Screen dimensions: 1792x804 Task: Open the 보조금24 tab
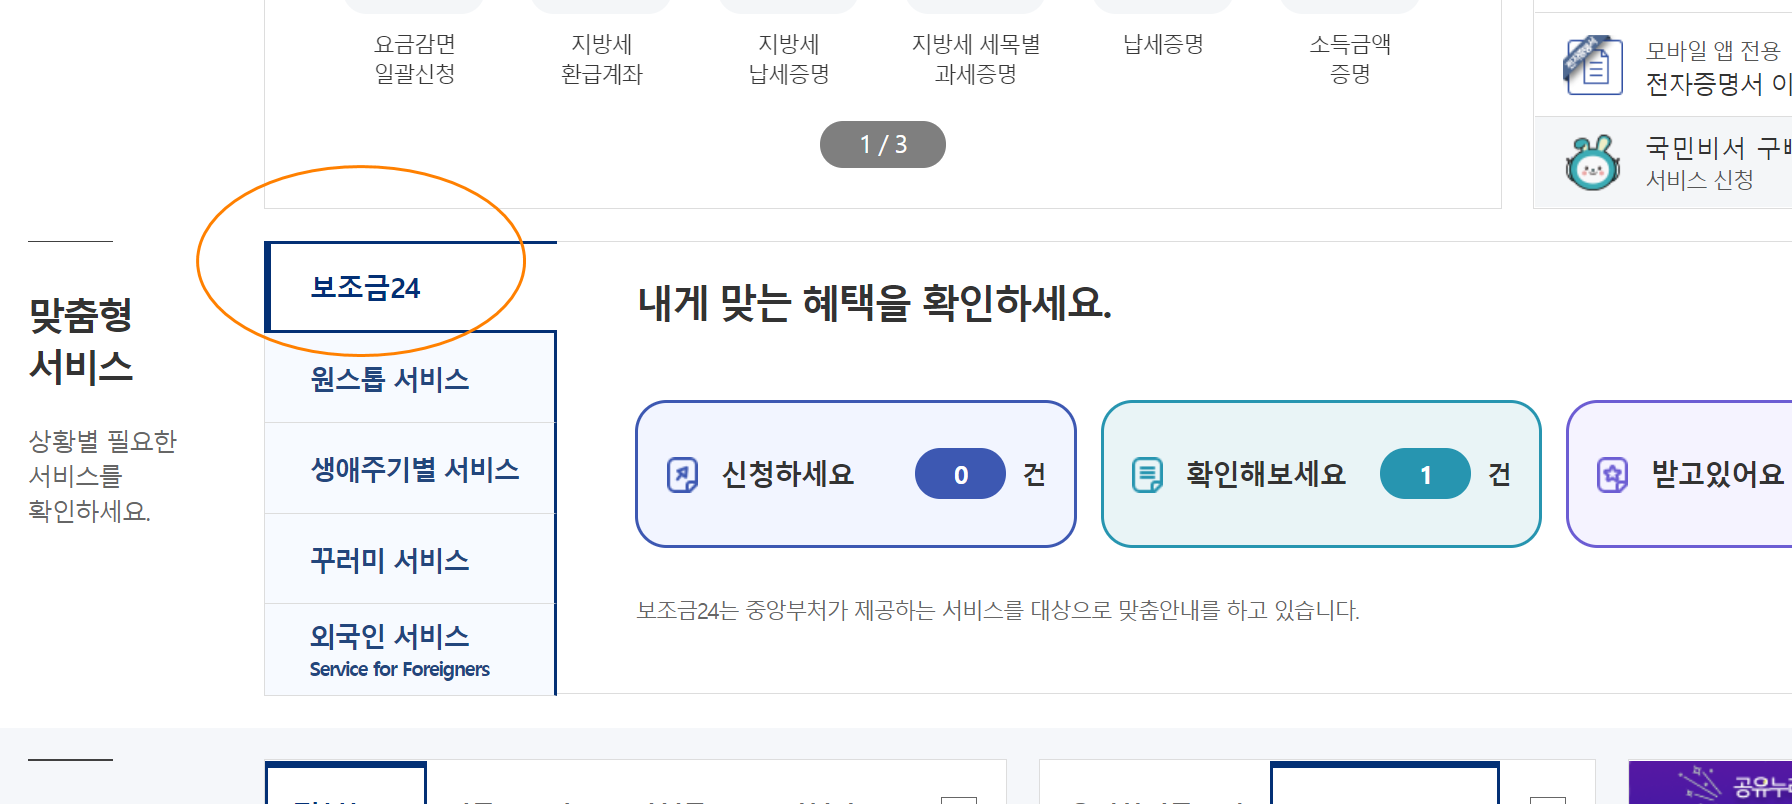tap(410, 288)
